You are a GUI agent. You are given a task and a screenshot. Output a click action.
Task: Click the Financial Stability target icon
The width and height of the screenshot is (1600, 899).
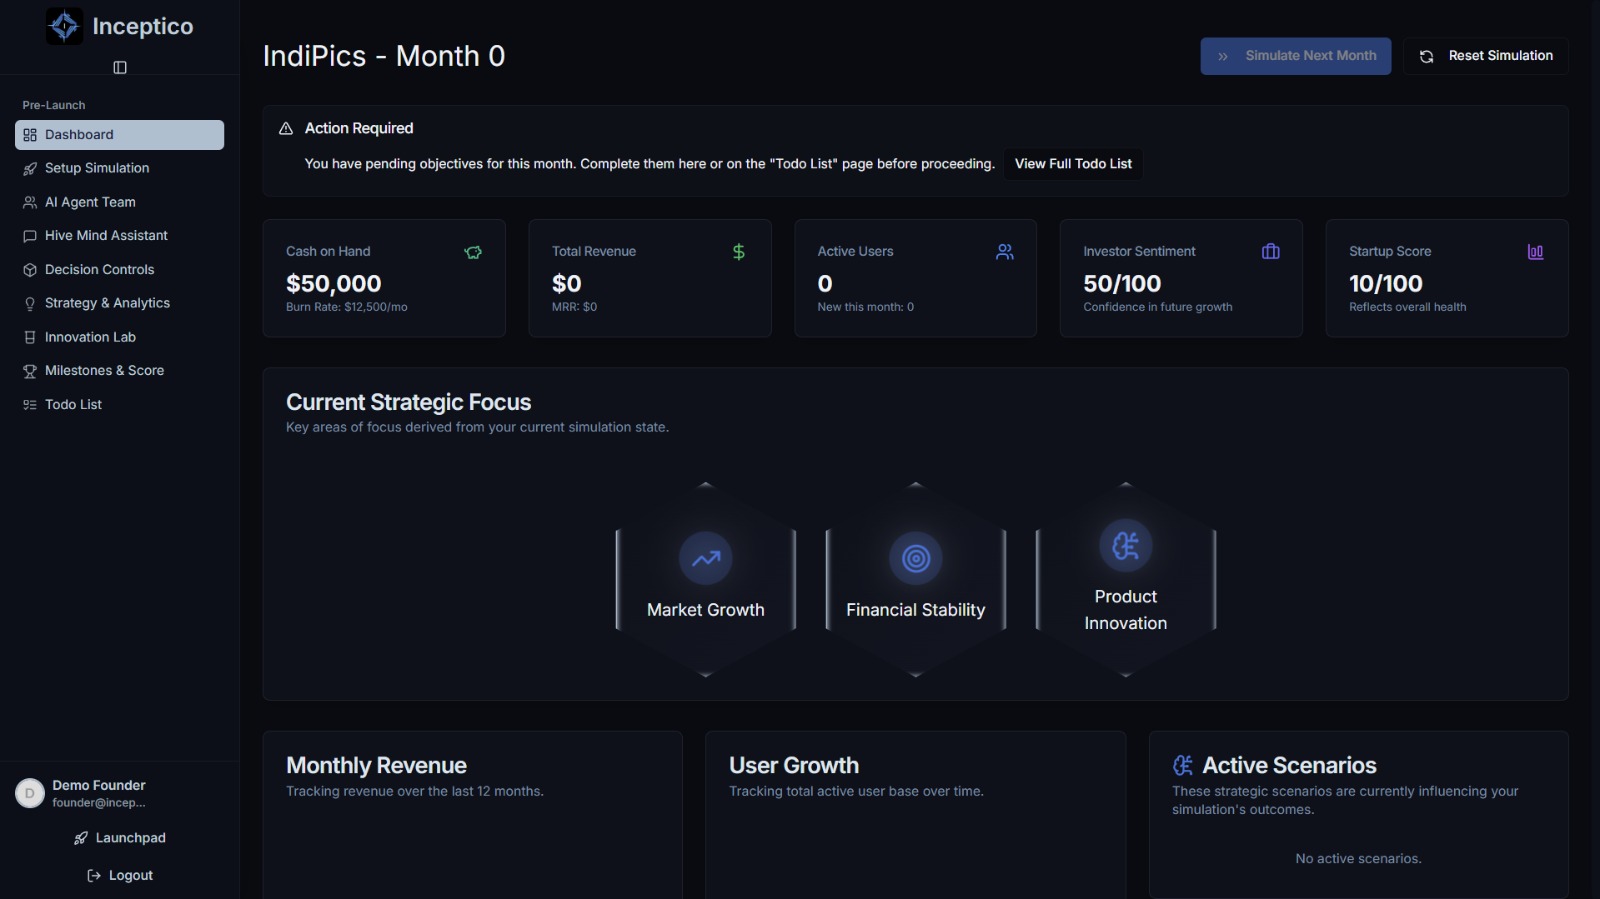click(x=916, y=559)
